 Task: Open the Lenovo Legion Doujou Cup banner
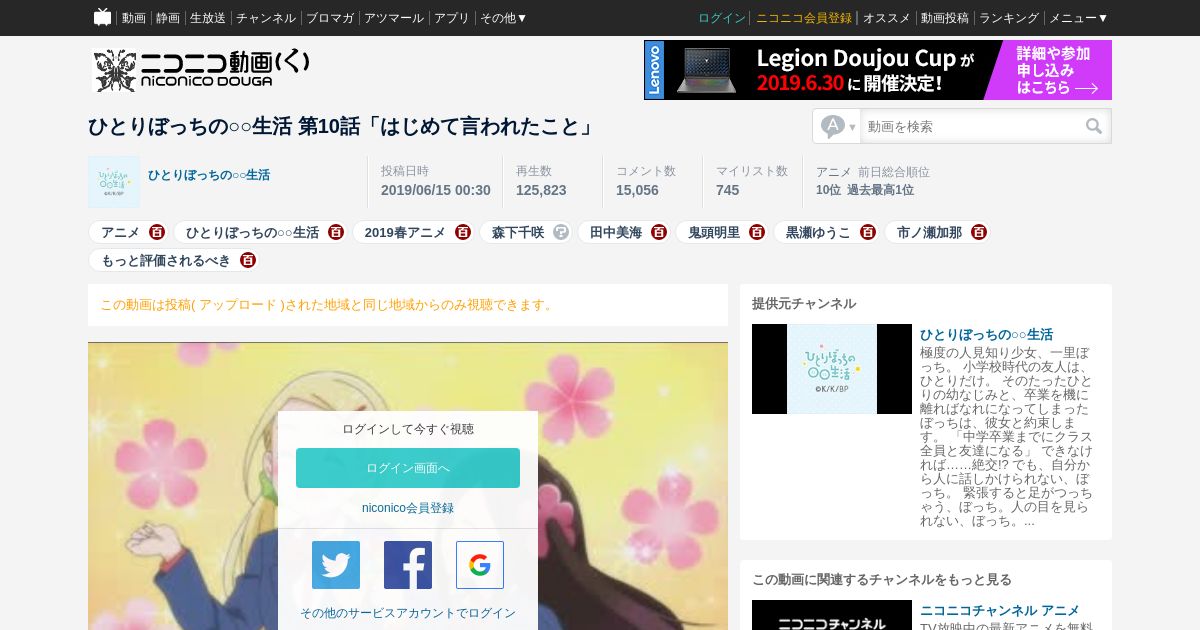tap(878, 70)
